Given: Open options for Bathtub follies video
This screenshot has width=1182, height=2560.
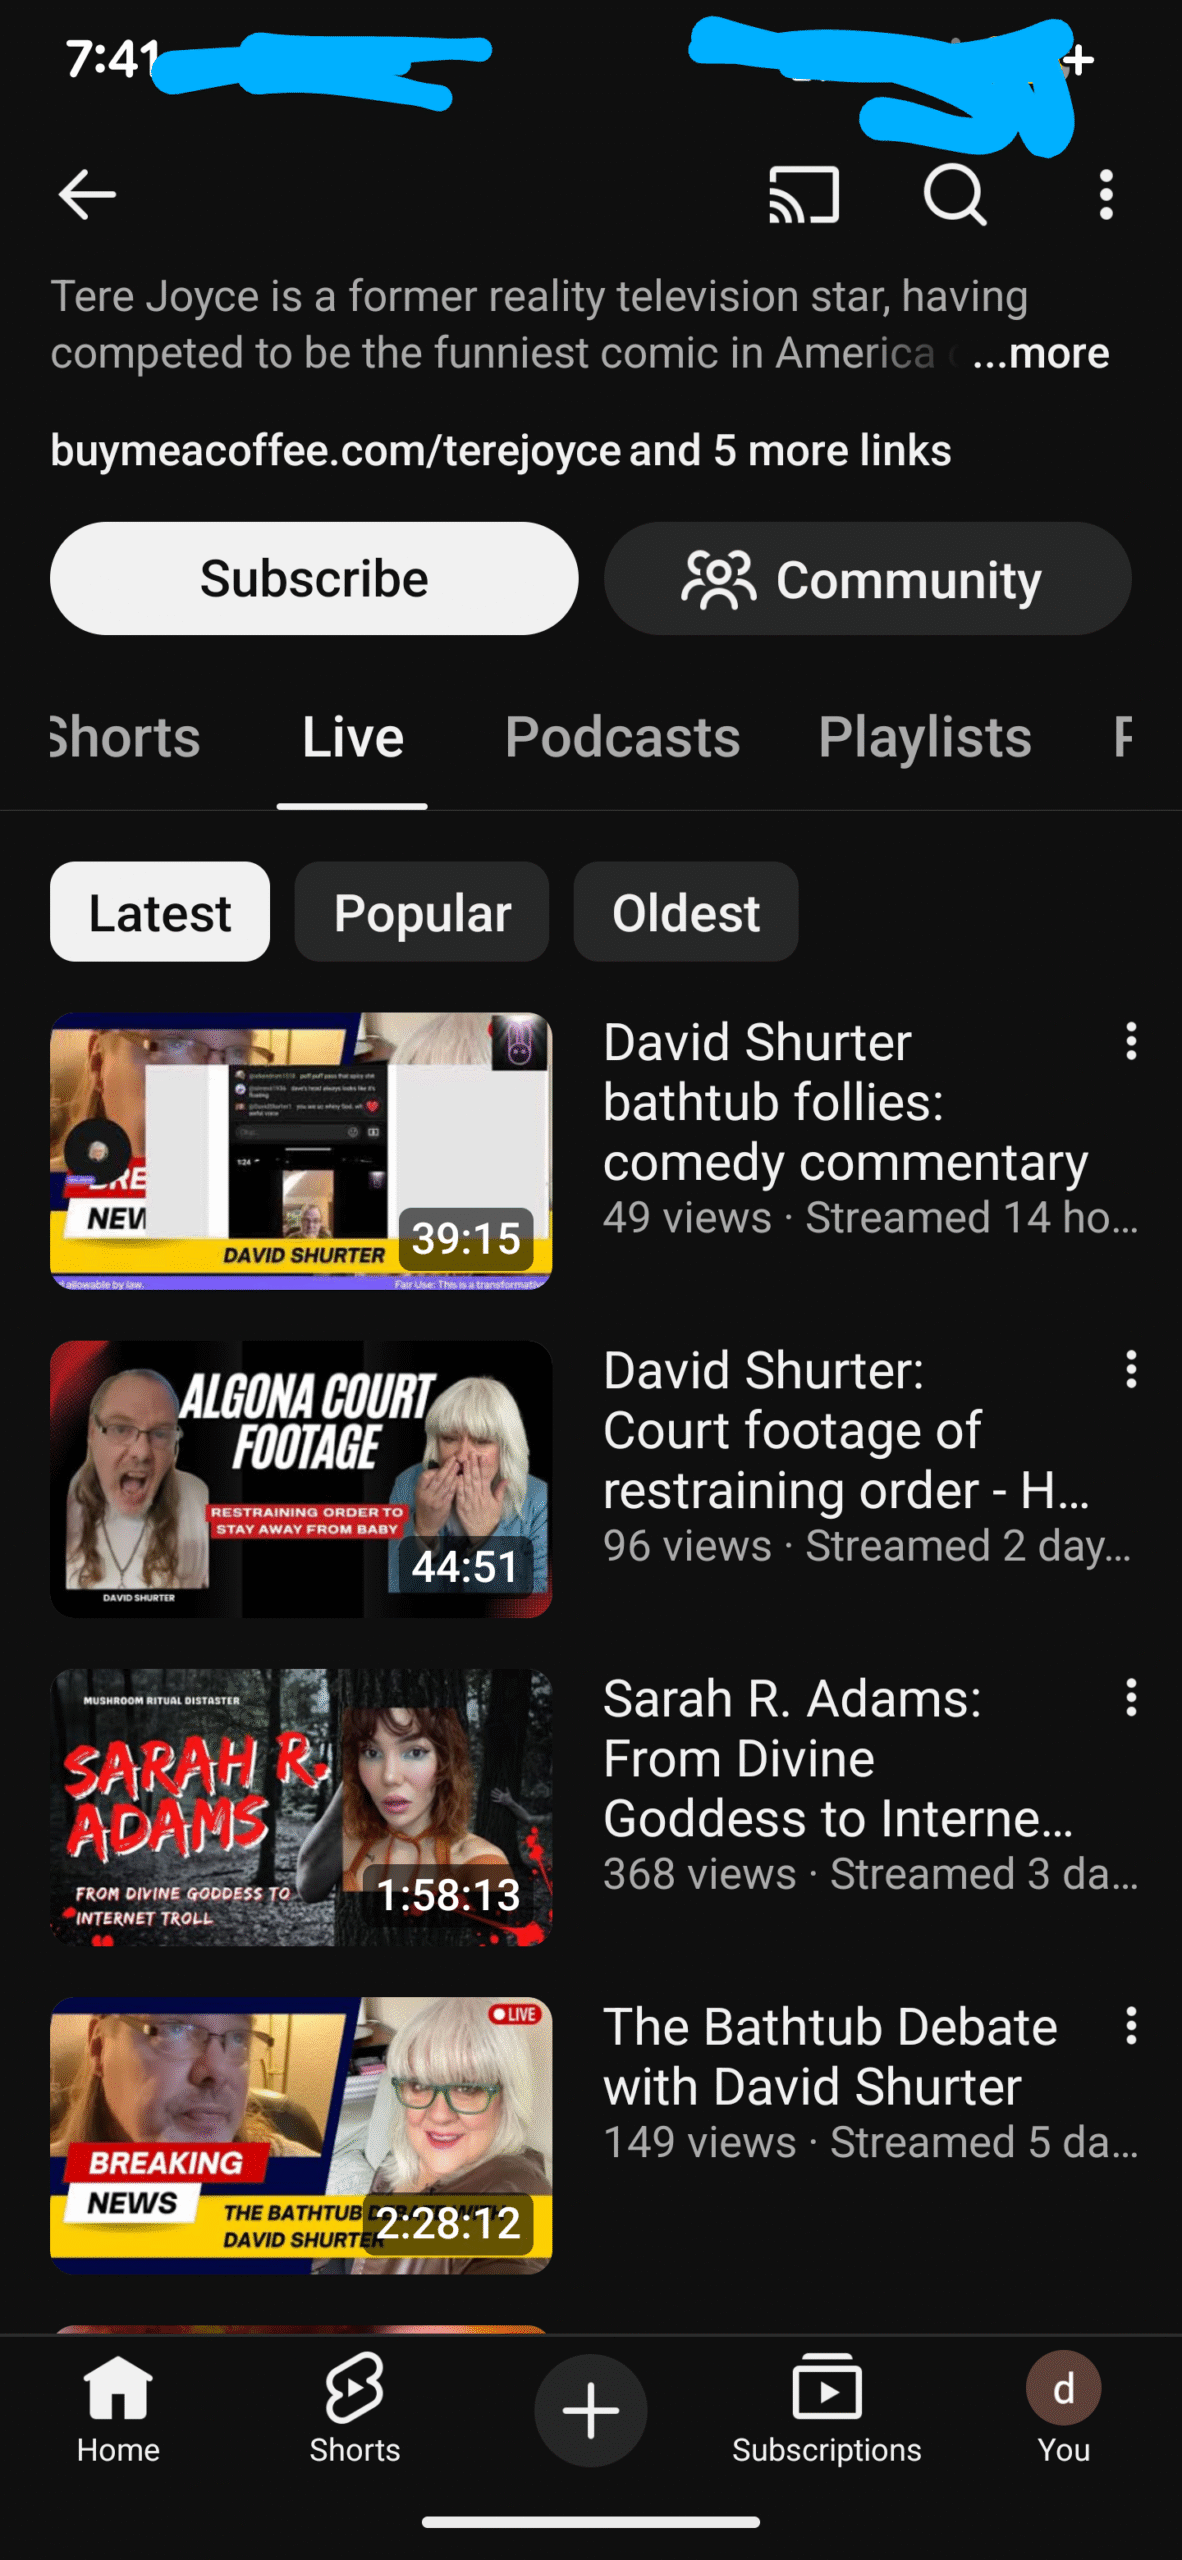Looking at the screenshot, I should (x=1131, y=1042).
